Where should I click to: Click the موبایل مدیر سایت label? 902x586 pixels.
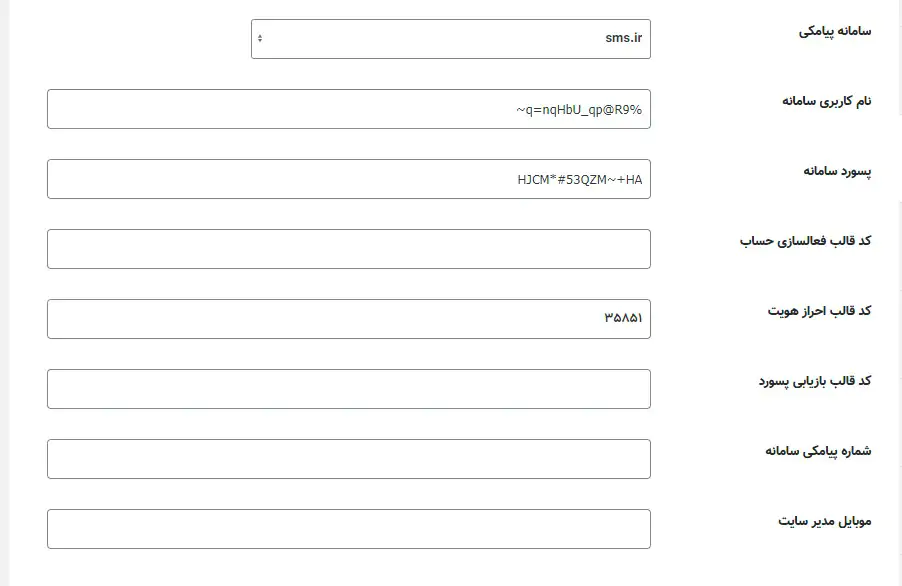[824, 521]
